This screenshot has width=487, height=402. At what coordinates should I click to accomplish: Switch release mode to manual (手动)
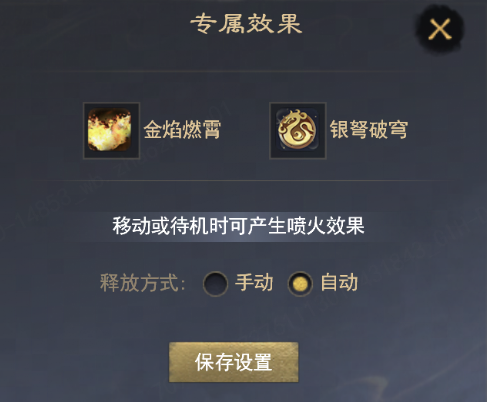click(215, 284)
